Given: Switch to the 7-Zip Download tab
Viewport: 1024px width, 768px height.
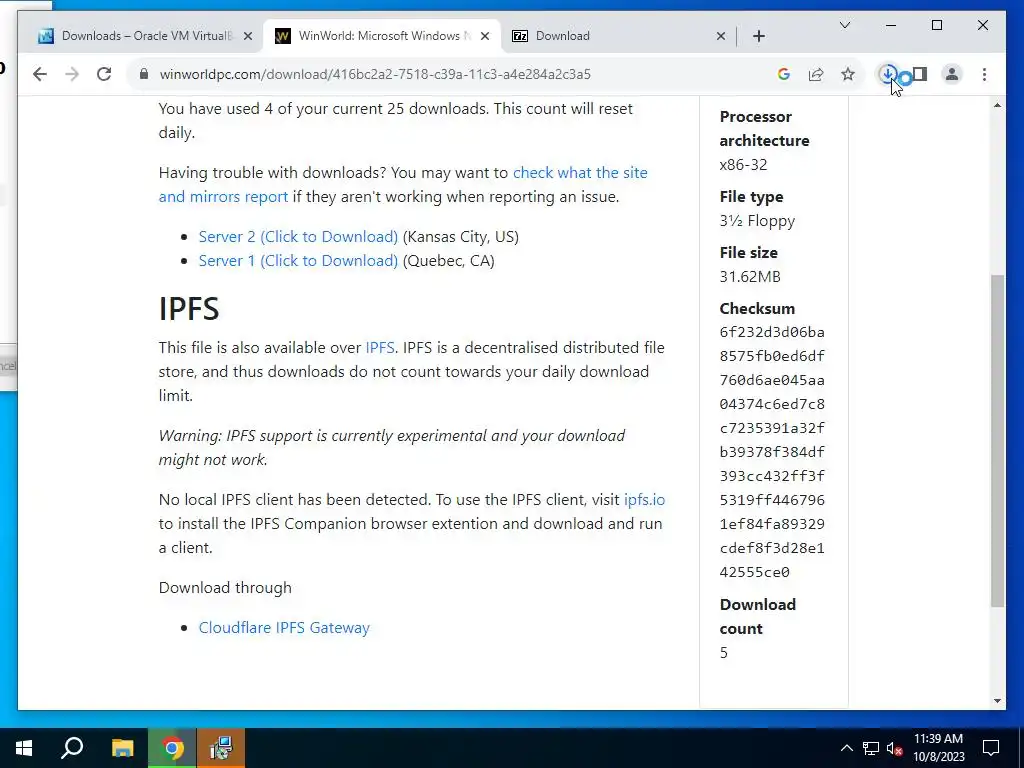Looking at the screenshot, I should tap(617, 36).
